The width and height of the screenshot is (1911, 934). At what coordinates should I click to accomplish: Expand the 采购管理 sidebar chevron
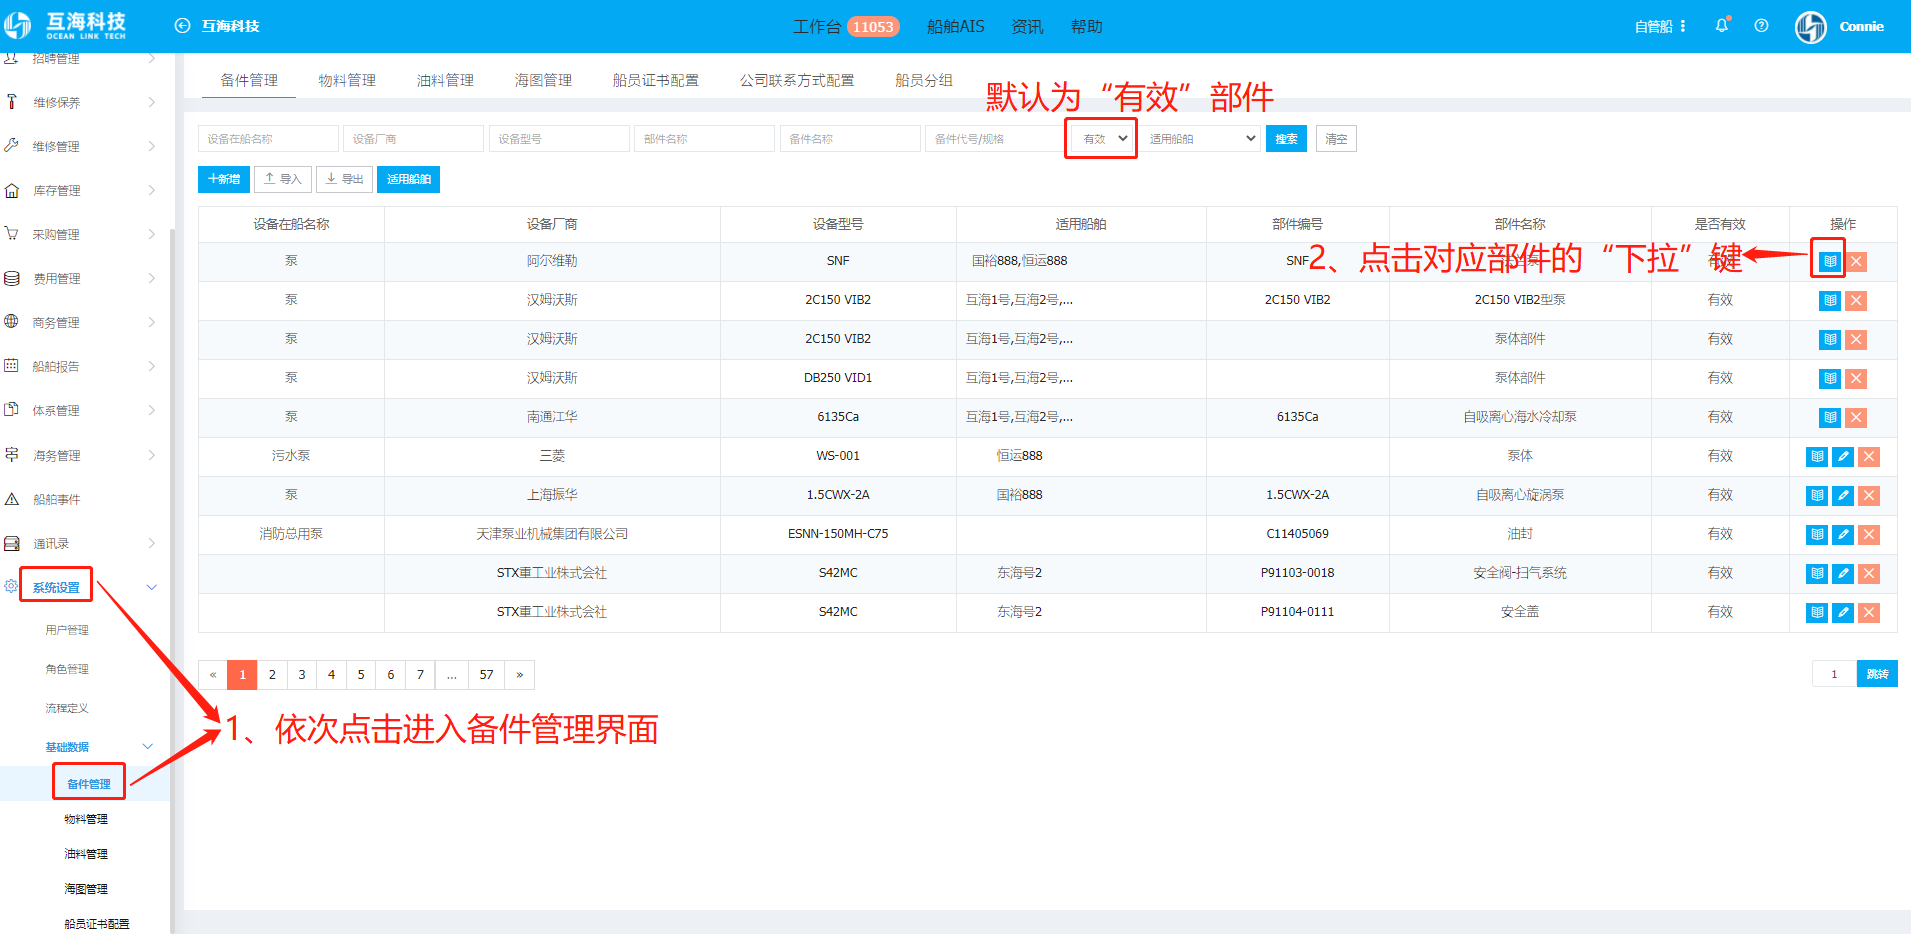point(152,234)
